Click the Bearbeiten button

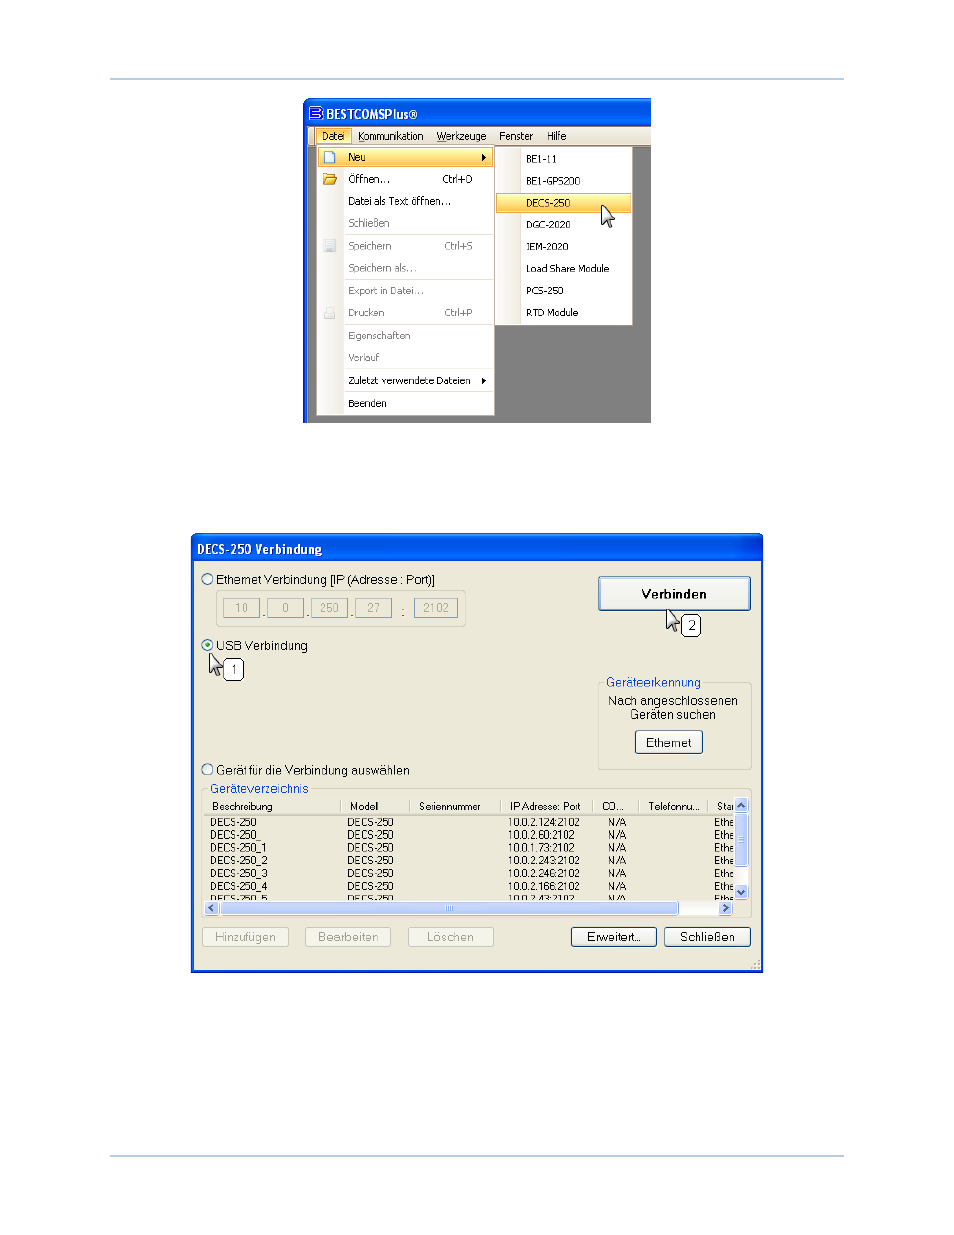tap(348, 937)
